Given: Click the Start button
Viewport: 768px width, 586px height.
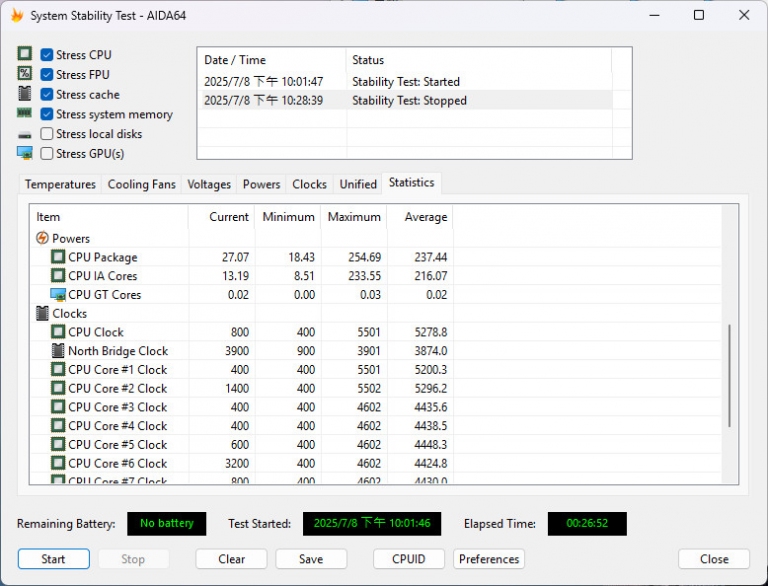Looking at the screenshot, I should click(53, 559).
